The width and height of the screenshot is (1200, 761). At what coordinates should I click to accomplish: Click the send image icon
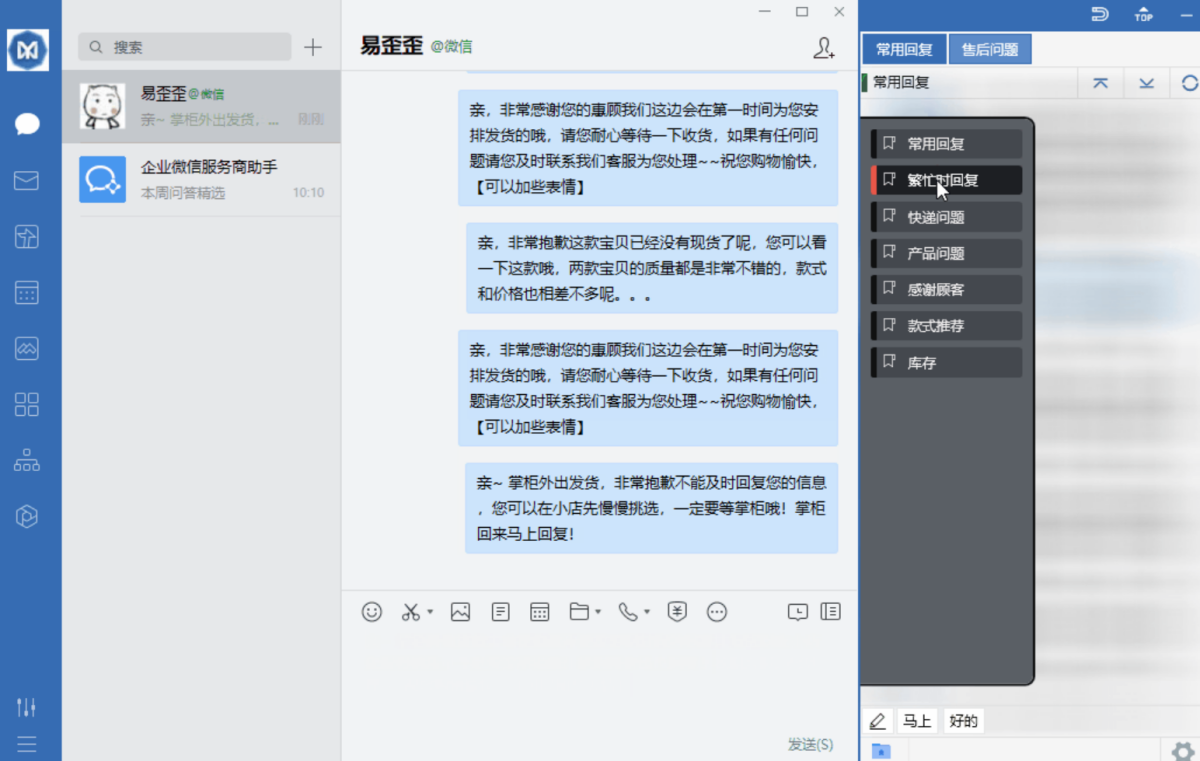point(461,611)
